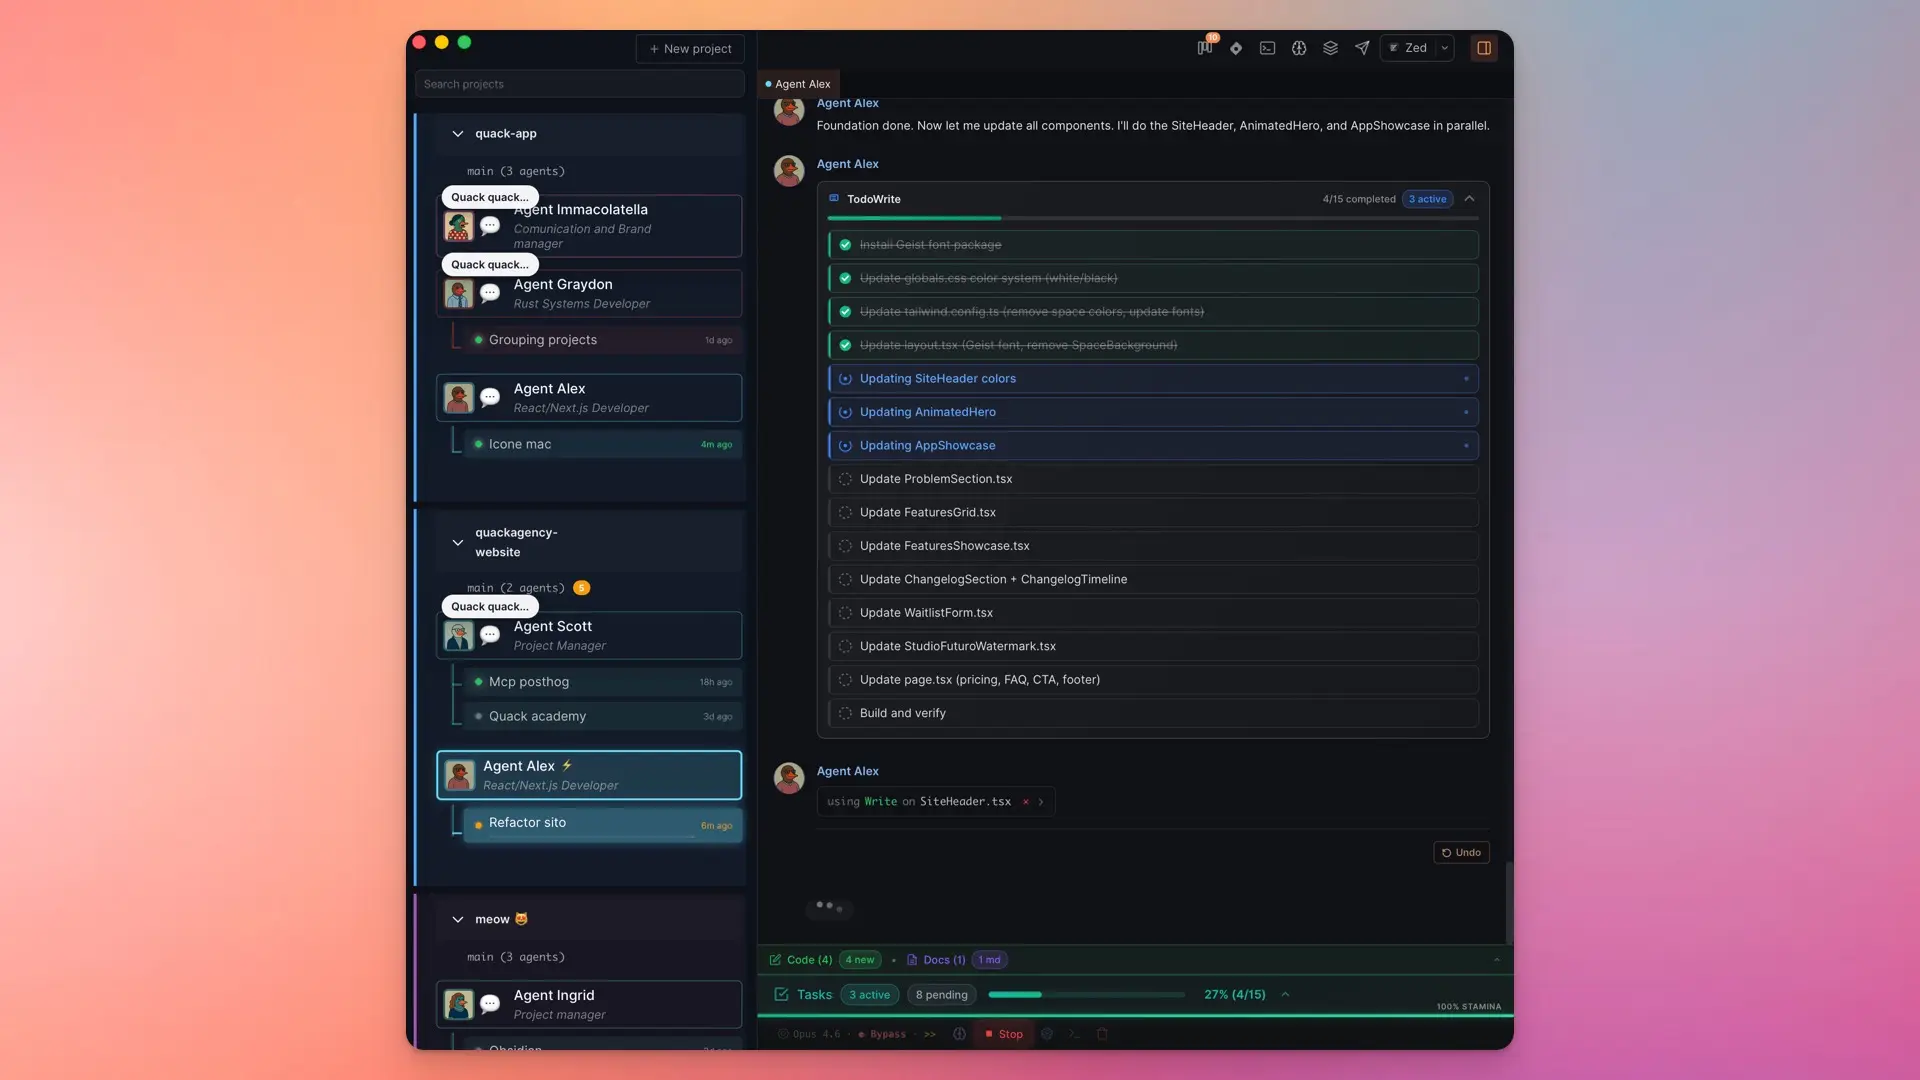Screen dimensions: 1920x1080
Task: Focus the Search projects field
Action: [580, 84]
